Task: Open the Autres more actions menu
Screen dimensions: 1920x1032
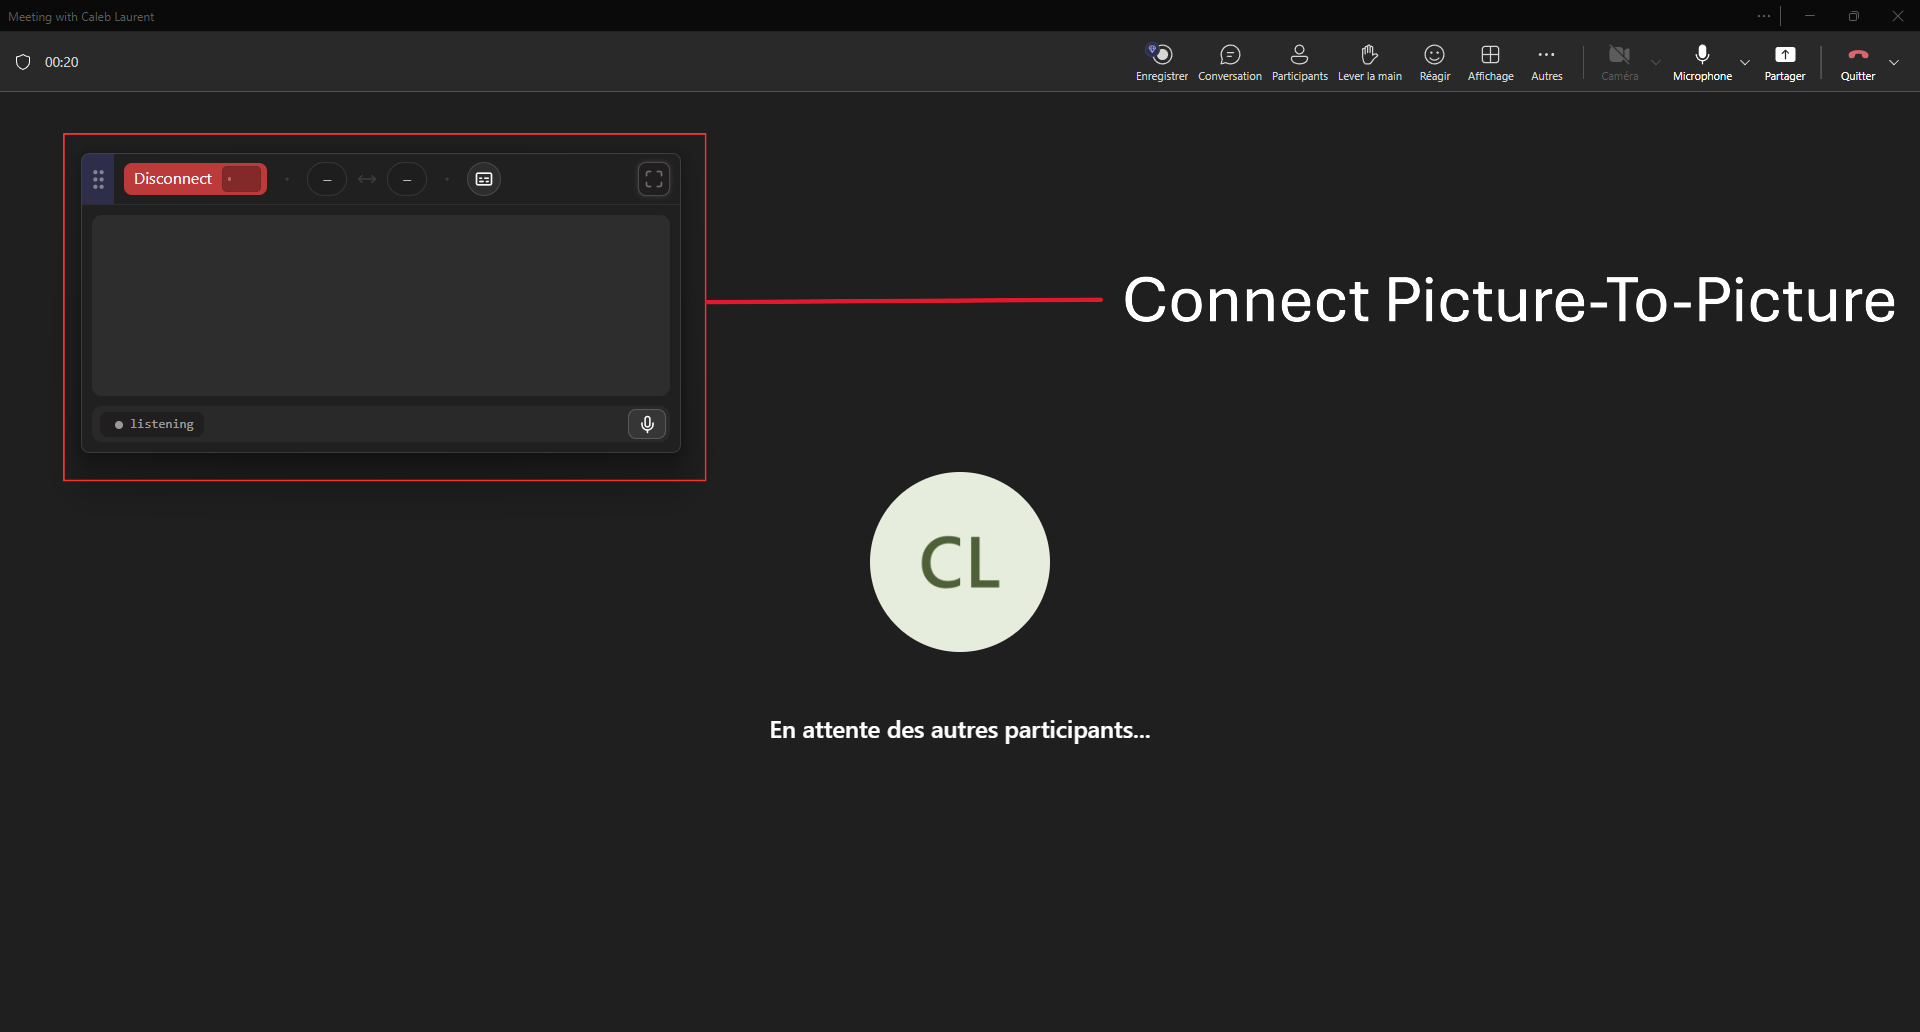Action: pyautogui.click(x=1546, y=62)
